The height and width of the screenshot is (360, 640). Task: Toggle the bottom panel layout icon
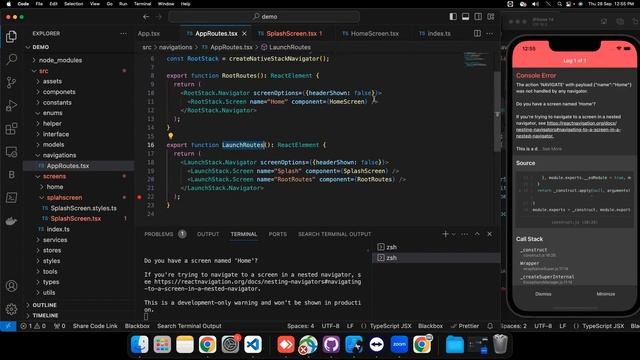(x=465, y=17)
